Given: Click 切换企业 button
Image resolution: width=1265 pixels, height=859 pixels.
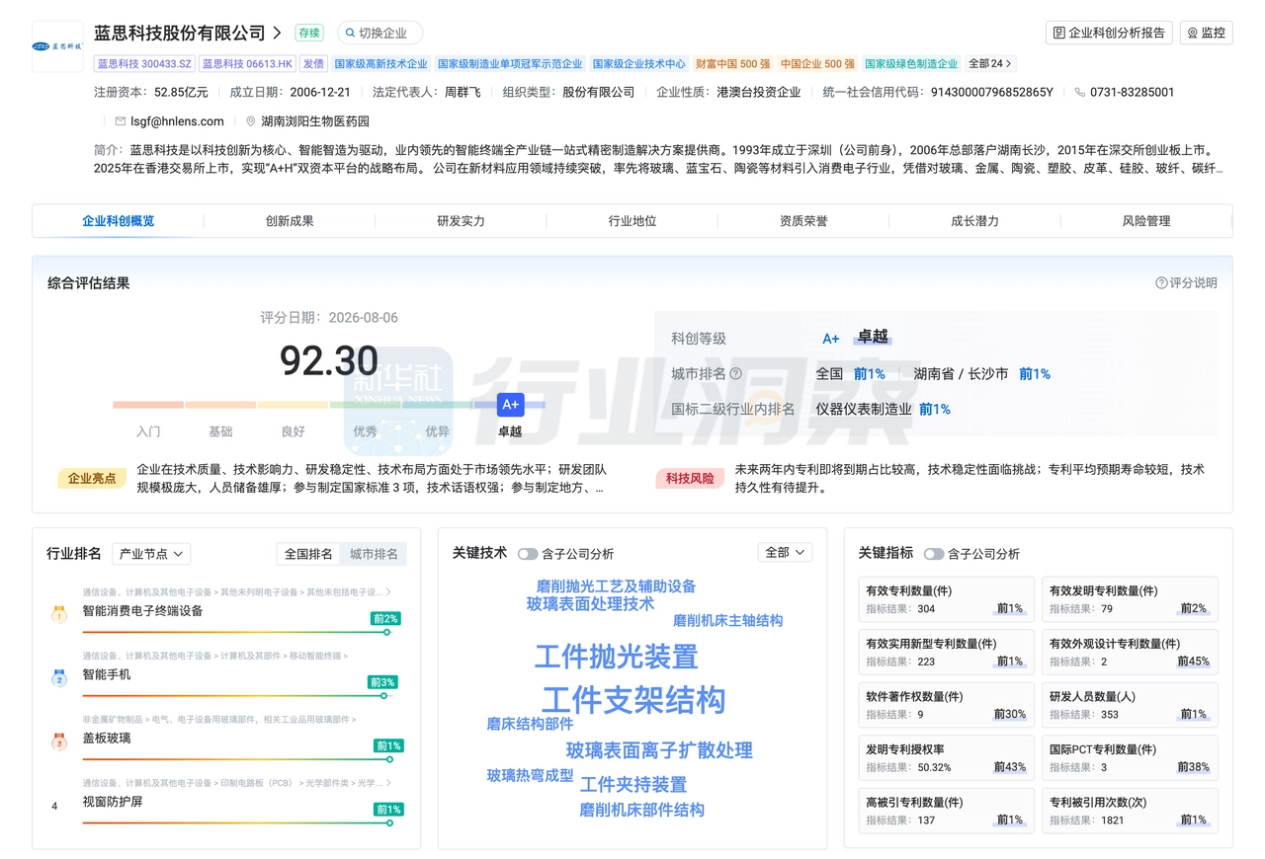Looking at the screenshot, I should click(x=380, y=33).
